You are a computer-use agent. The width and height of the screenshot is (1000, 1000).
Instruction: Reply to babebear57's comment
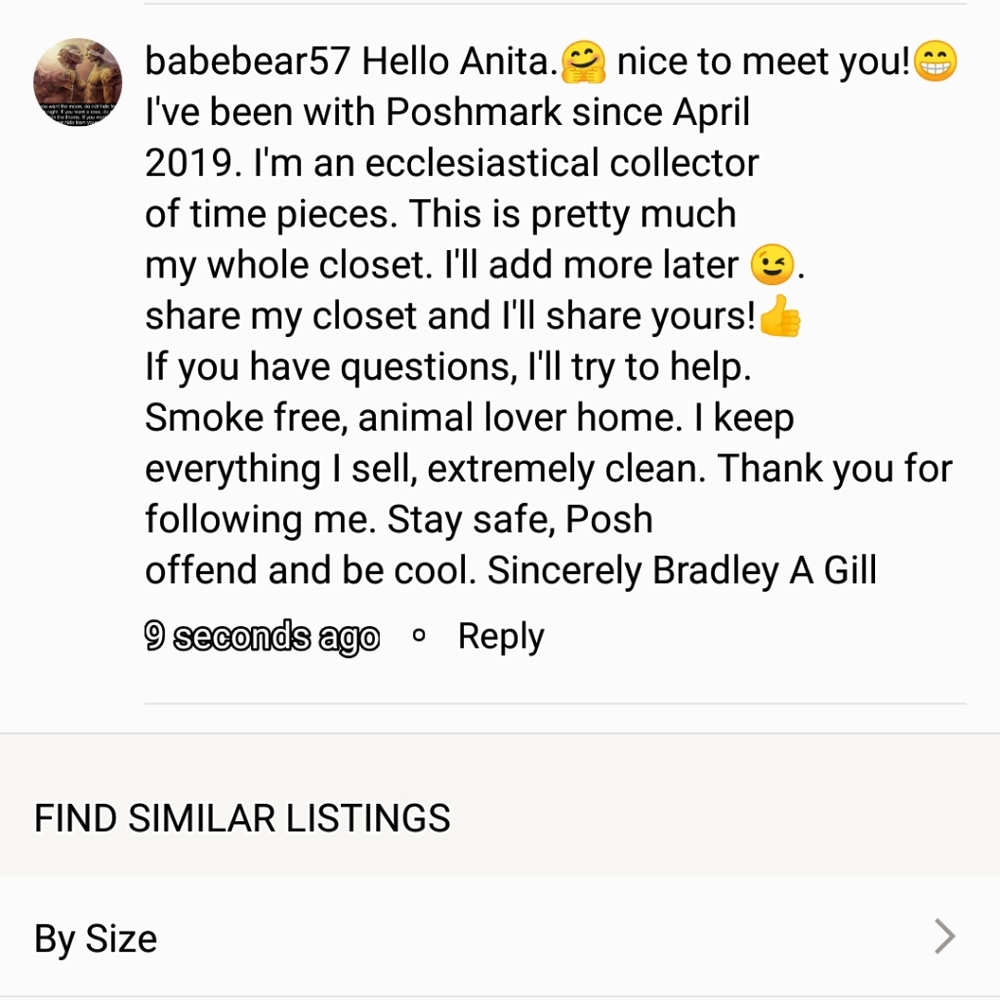point(500,636)
